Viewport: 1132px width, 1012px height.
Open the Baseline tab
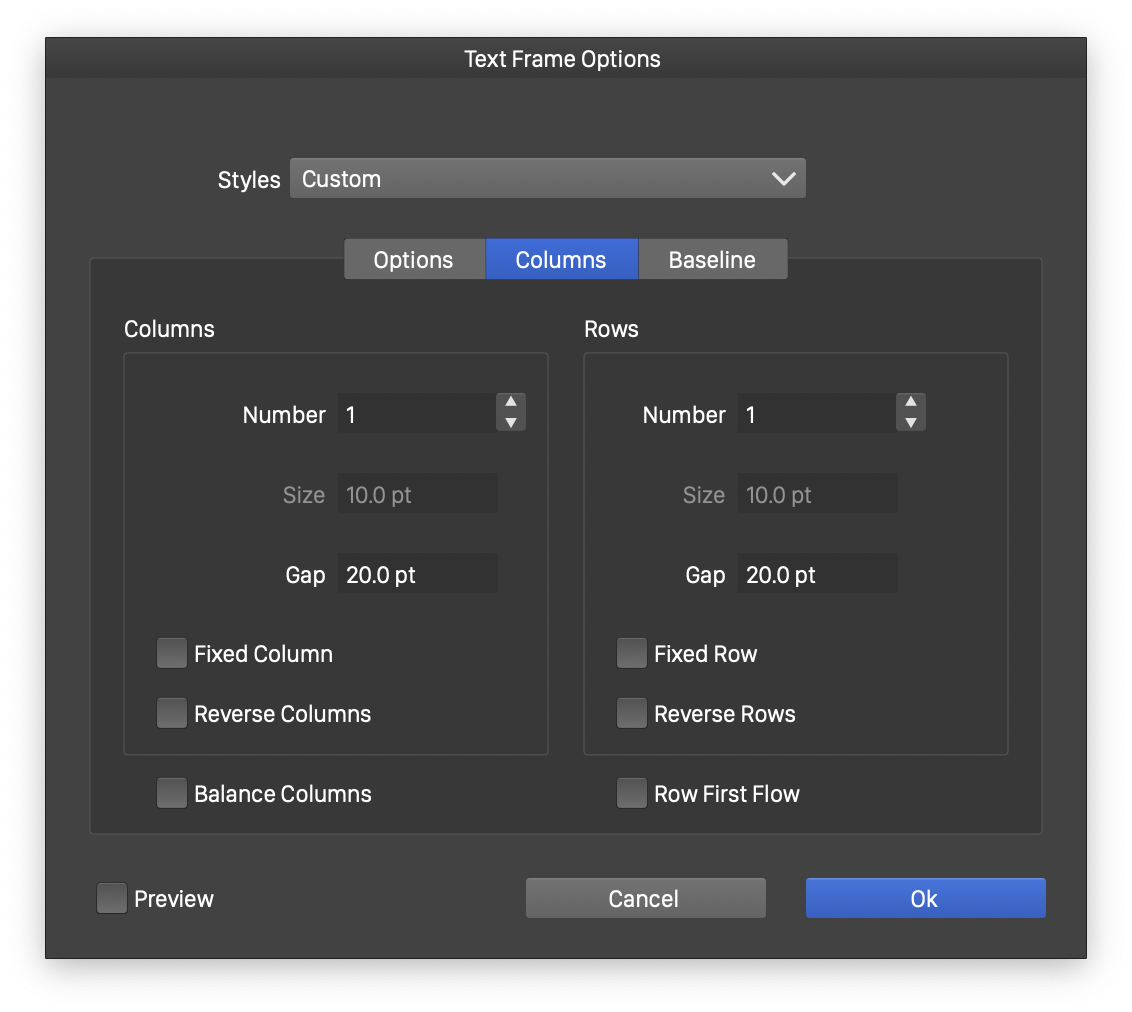click(x=712, y=260)
